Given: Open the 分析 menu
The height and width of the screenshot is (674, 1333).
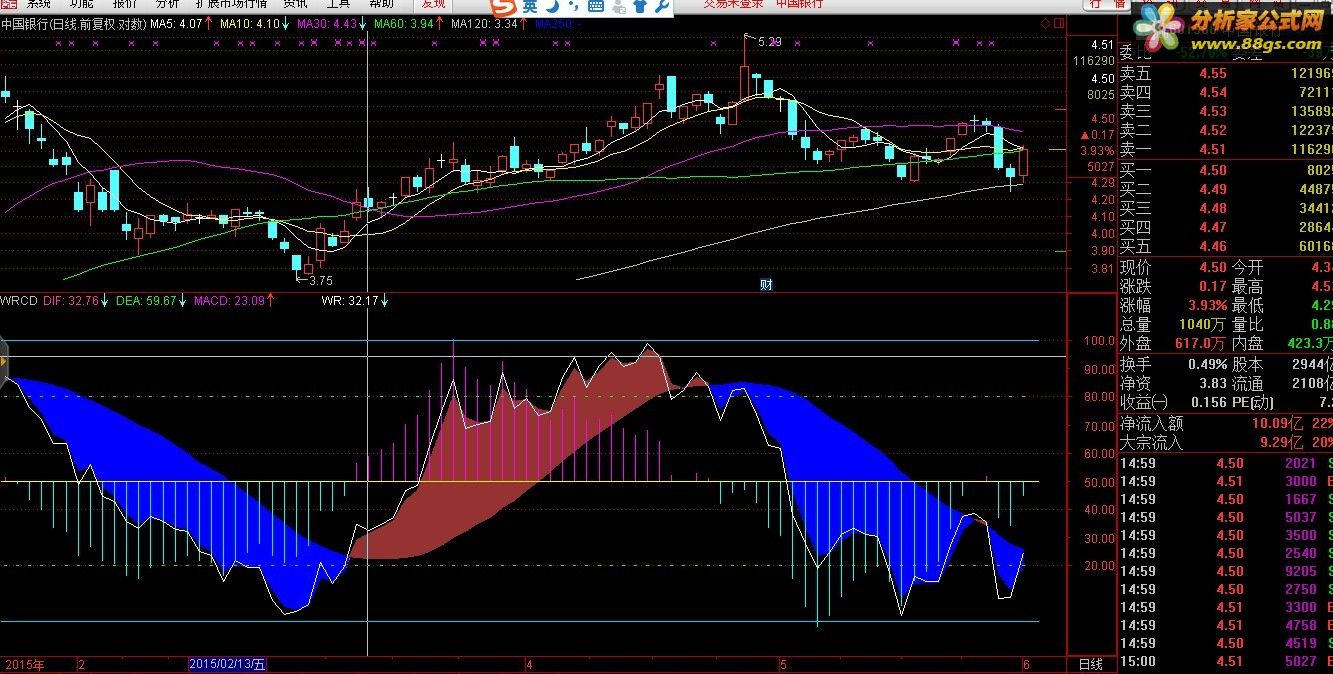Looking at the screenshot, I should point(168,4).
